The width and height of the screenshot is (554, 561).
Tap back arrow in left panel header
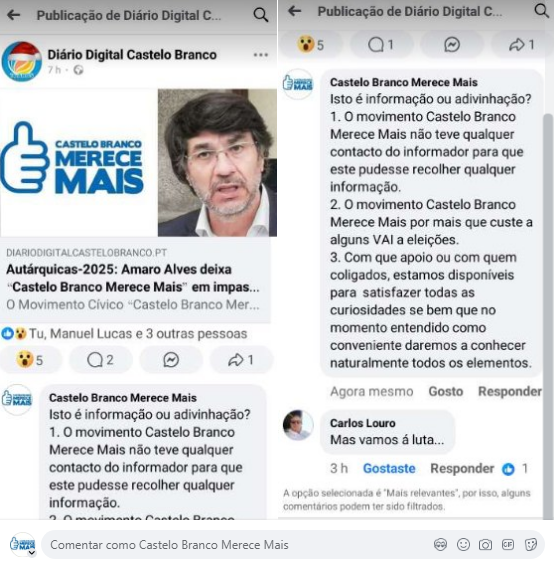[14, 15]
